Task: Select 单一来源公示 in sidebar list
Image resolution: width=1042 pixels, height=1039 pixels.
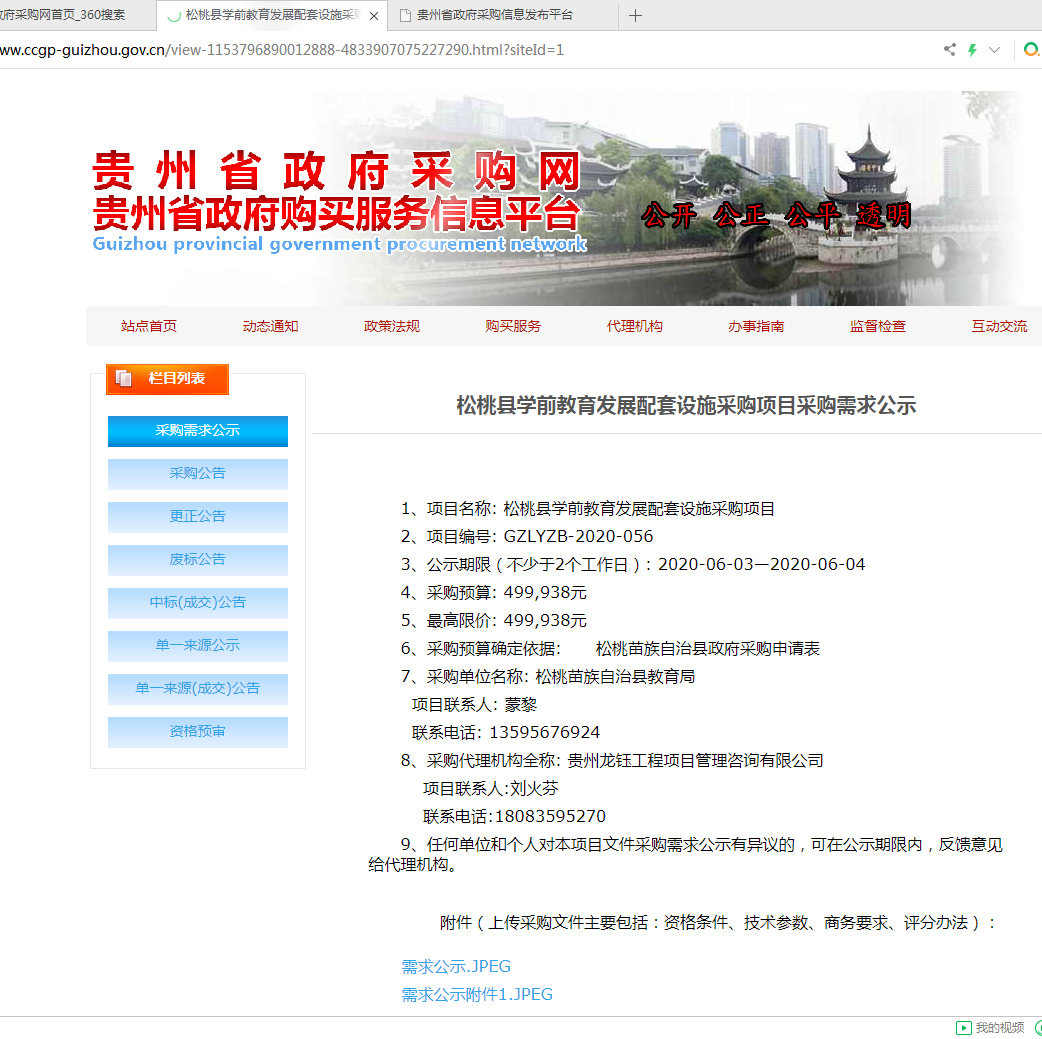Action: 198,645
